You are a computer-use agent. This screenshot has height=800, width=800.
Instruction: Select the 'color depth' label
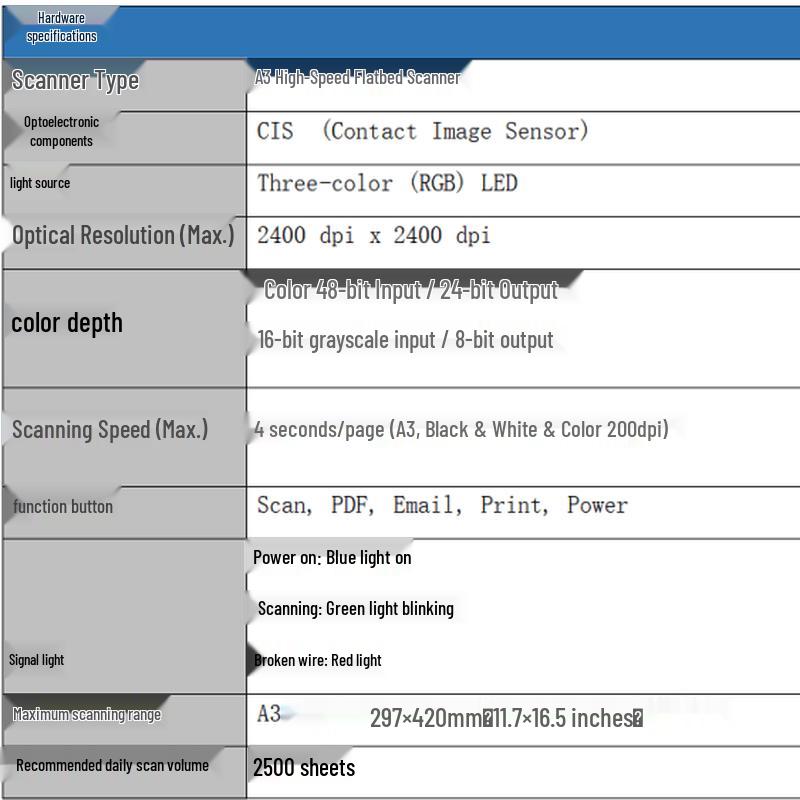click(67, 323)
